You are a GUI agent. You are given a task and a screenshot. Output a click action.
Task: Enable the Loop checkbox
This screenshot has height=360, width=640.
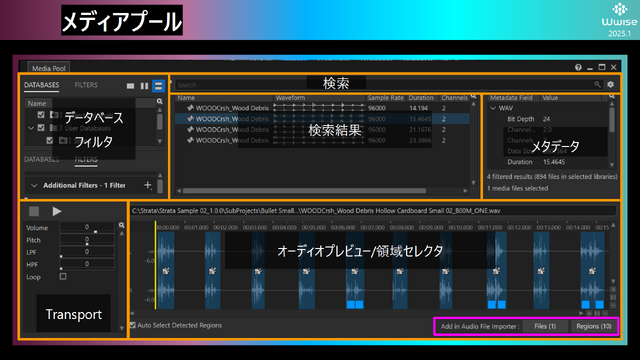coord(63,276)
